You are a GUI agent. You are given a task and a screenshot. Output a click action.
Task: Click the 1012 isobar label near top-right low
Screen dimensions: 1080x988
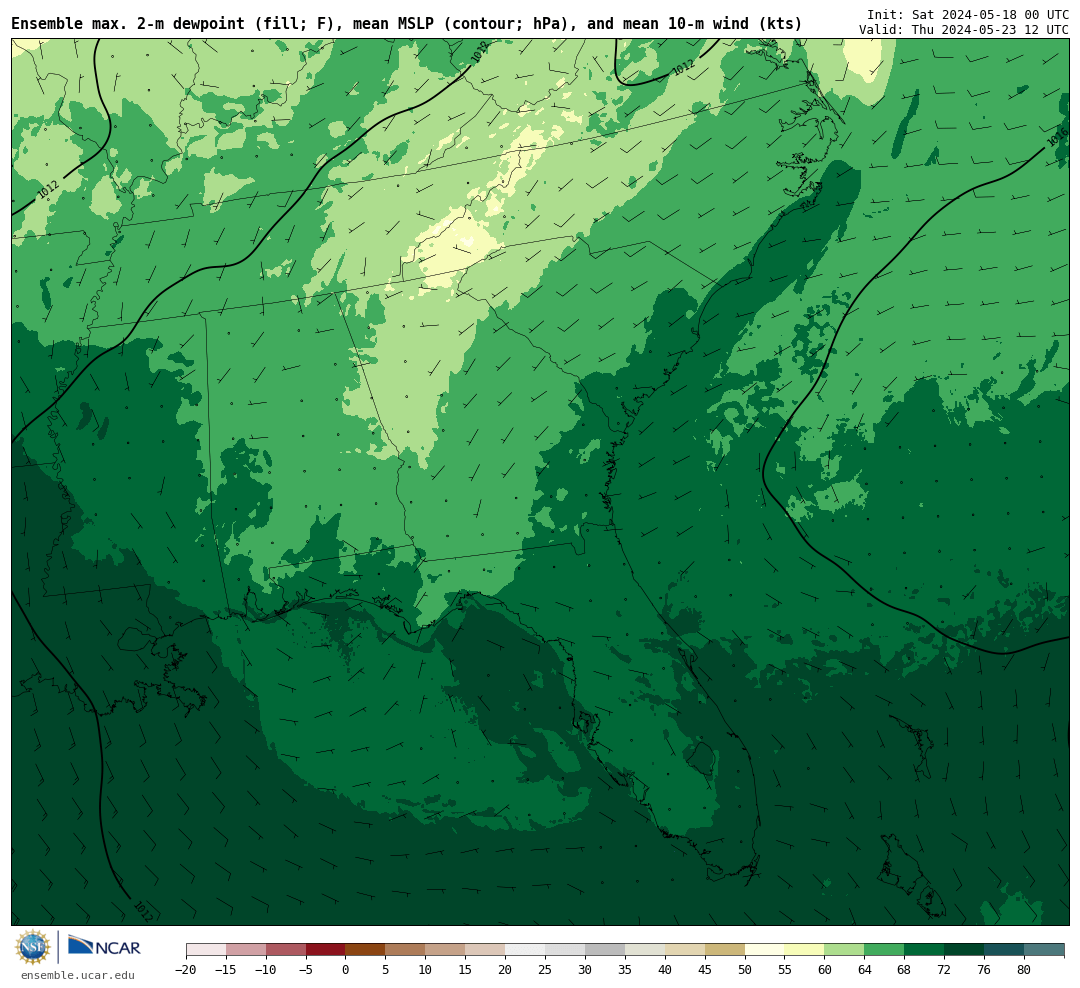coord(683,68)
